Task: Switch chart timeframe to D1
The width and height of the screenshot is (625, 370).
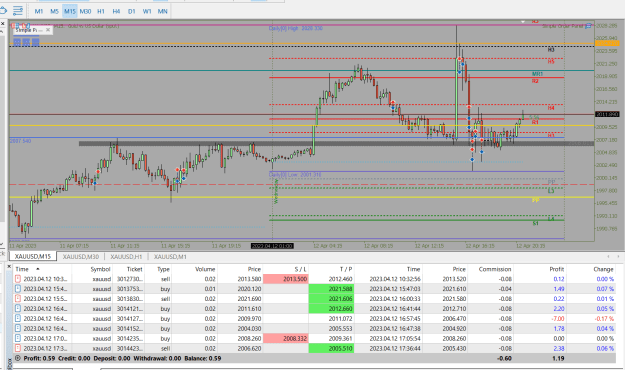Action: point(132,11)
